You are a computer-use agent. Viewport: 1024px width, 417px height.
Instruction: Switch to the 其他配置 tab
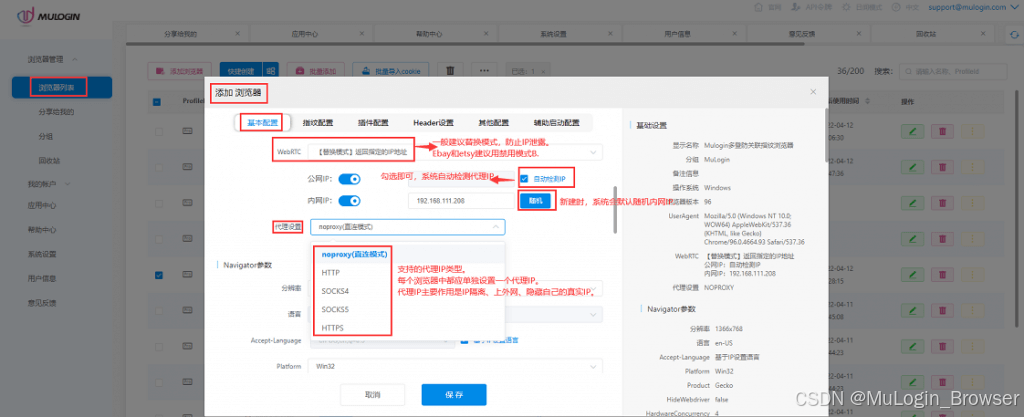[x=493, y=123]
